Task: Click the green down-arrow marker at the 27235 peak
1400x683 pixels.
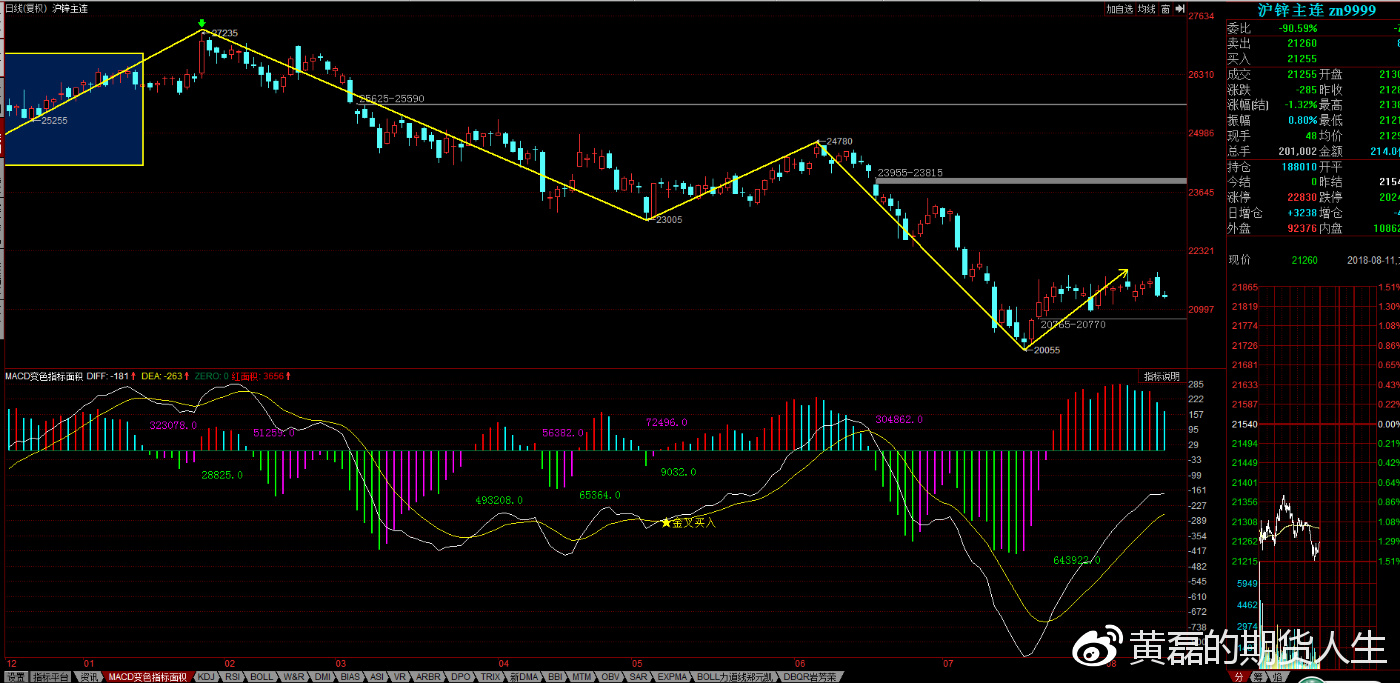Action: (x=202, y=23)
